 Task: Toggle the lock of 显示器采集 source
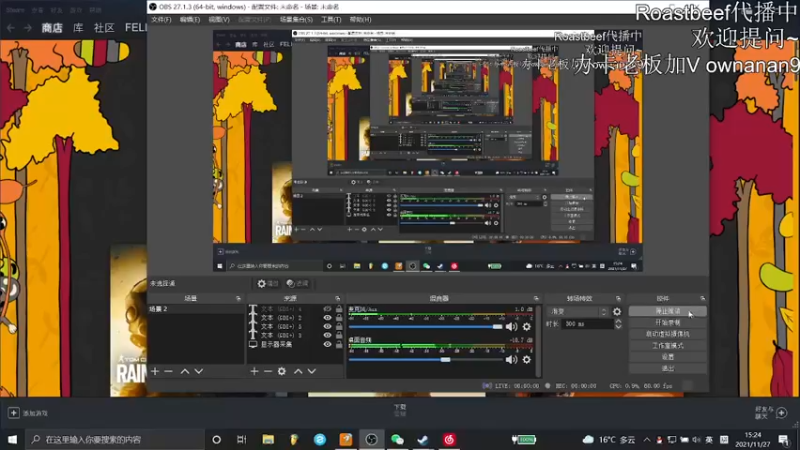tap(339, 344)
